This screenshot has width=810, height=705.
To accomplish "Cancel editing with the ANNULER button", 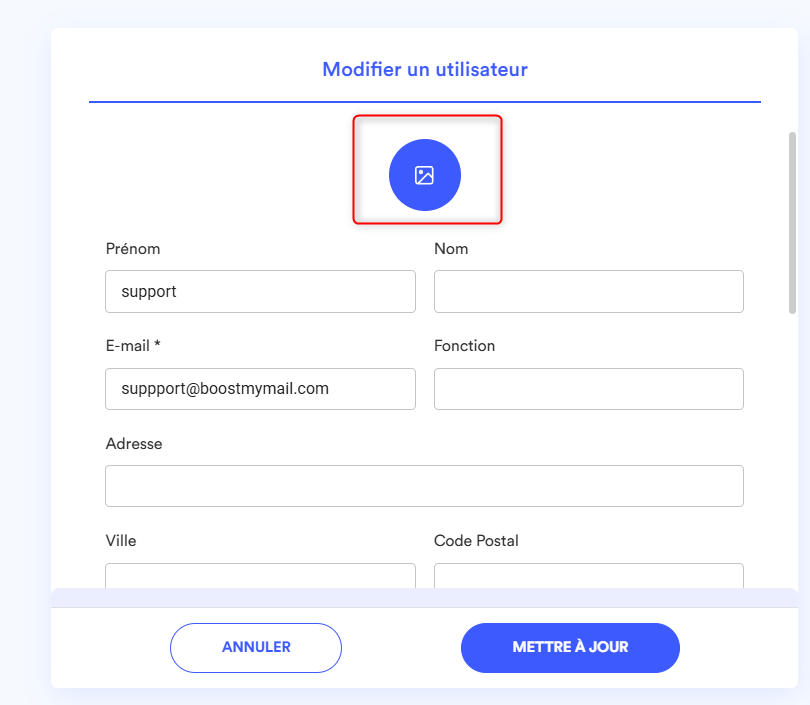I will pos(256,648).
